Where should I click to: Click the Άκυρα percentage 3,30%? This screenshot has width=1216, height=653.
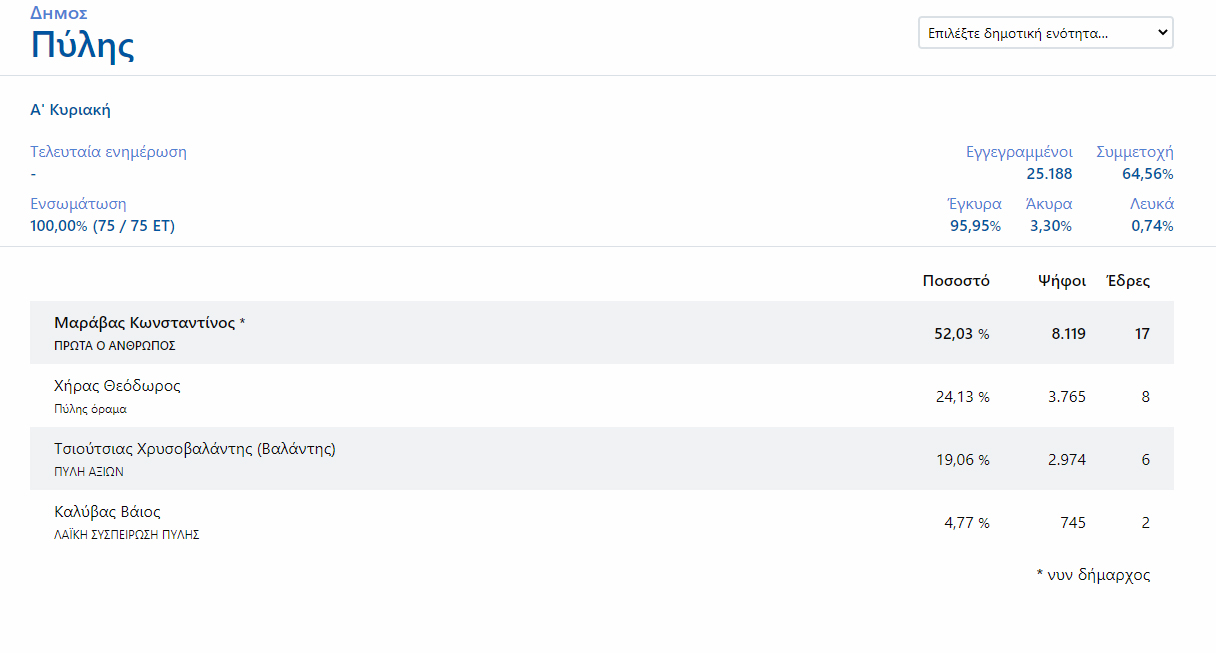coord(1051,226)
